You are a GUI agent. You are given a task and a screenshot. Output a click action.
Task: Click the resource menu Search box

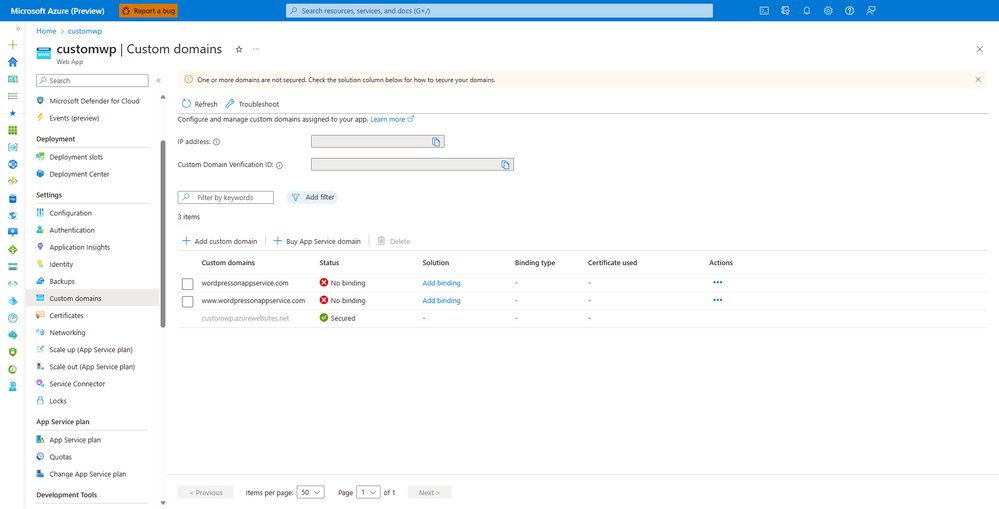(92, 81)
